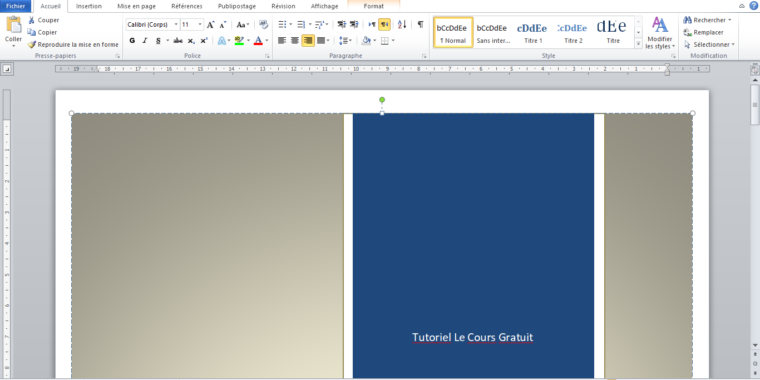The width and height of the screenshot is (760, 380).
Task: Toggle right-to-left text direction (highlighted)
Action: coord(384,24)
